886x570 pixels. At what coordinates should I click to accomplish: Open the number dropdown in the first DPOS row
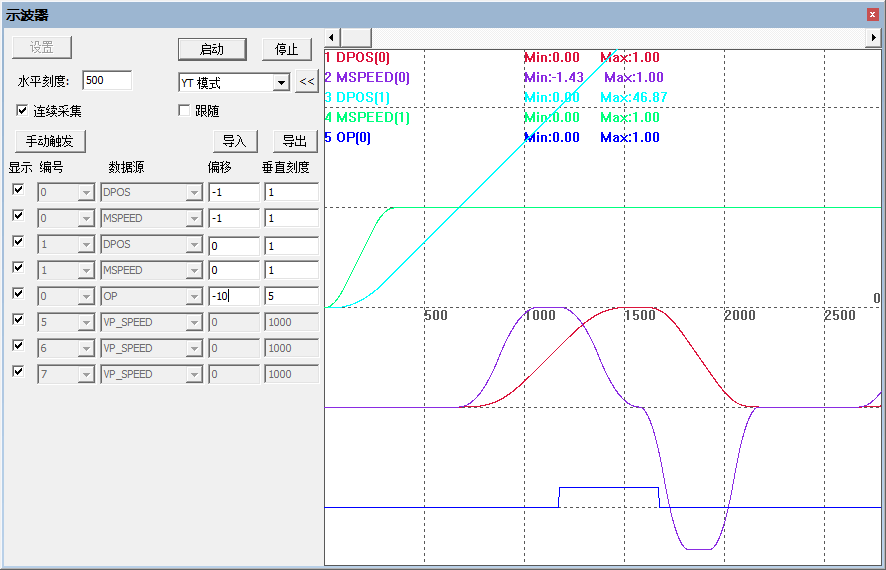[x=86, y=193]
